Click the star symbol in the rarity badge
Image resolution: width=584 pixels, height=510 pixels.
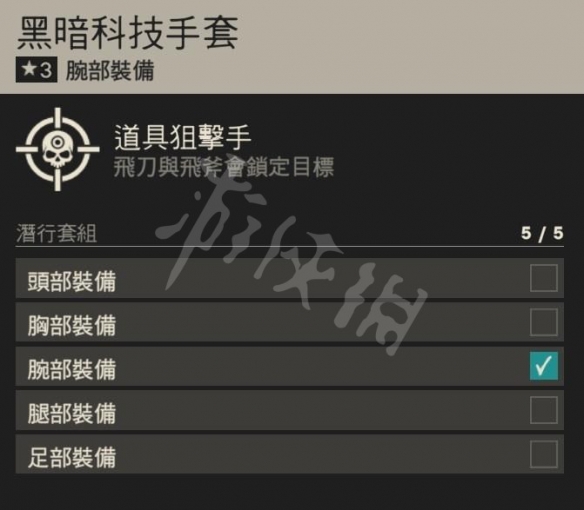[29, 69]
